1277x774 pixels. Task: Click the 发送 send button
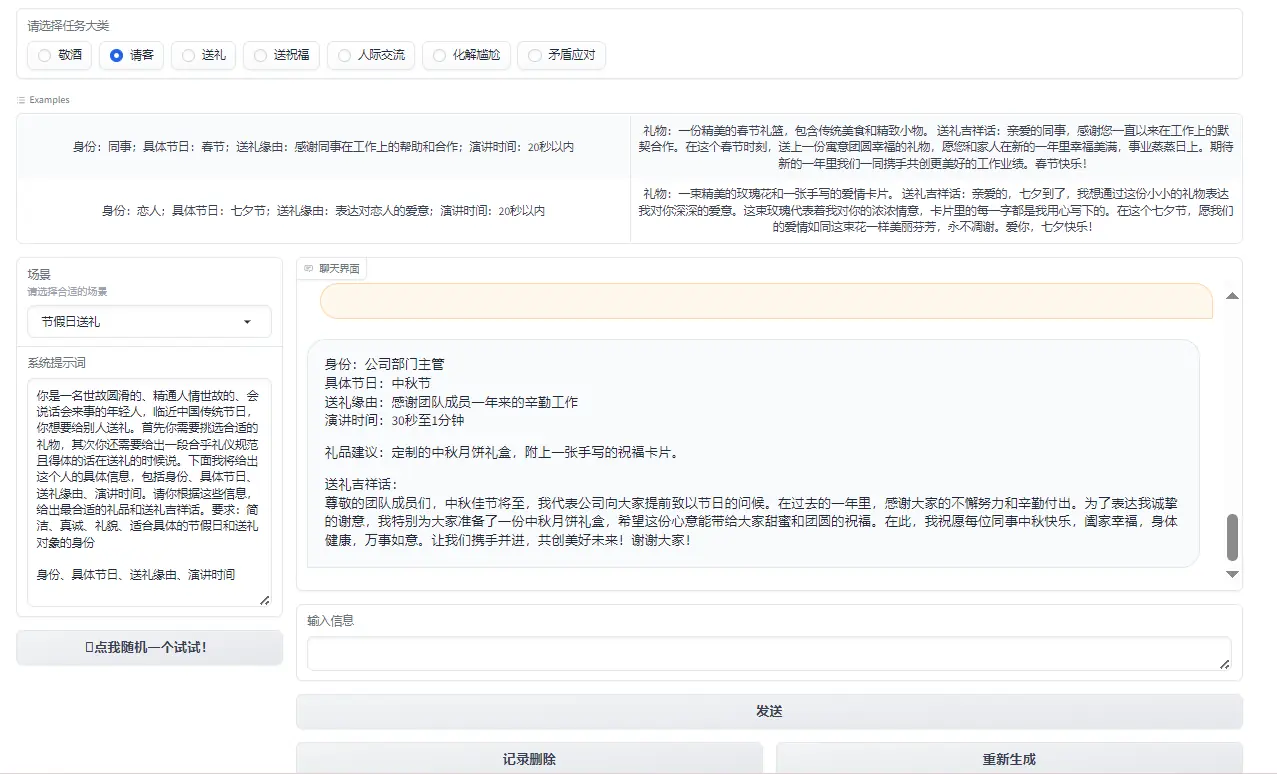[x=769, y=710]
